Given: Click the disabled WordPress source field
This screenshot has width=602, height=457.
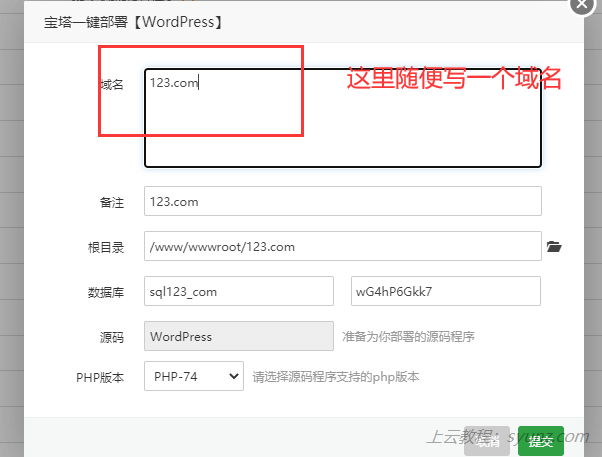Looking at the screenshot, I should tap(239, 336).
